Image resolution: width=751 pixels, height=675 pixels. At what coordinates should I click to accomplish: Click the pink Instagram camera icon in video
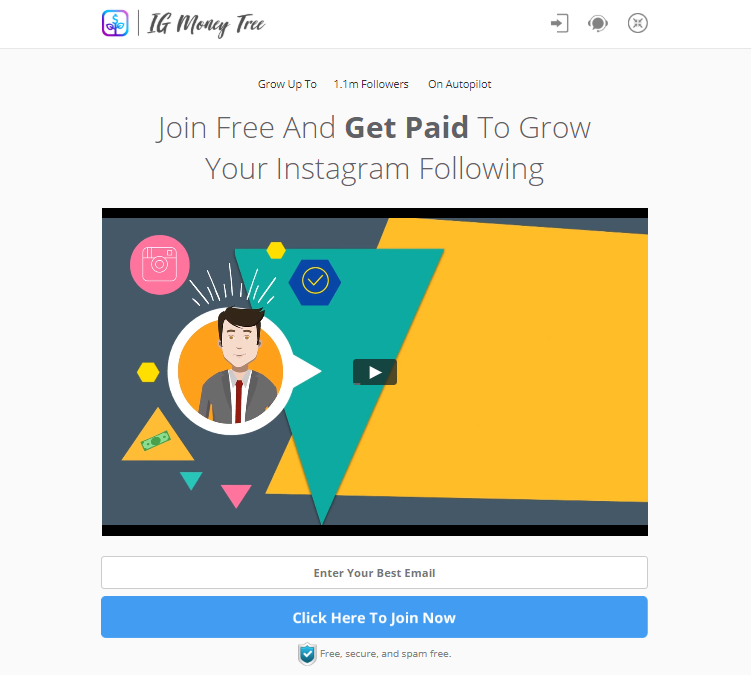coord(159,264)
